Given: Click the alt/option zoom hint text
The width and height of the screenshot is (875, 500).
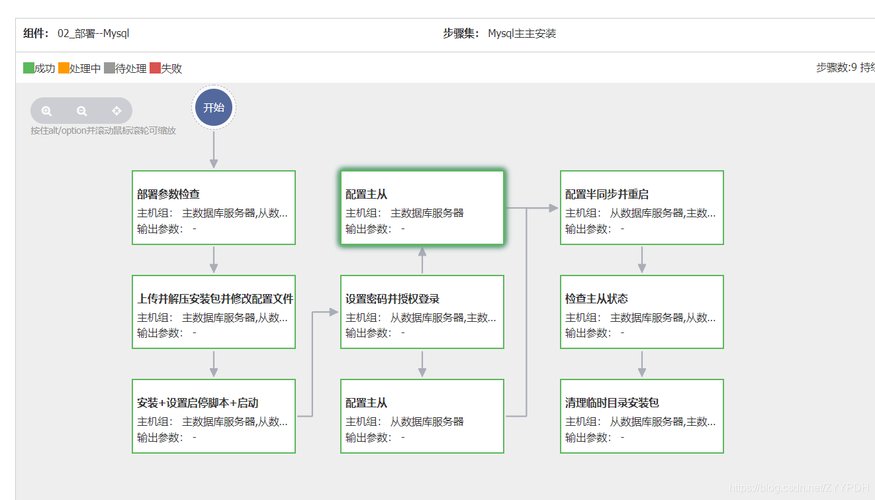Looking at the screenshot, I should 103,131.
